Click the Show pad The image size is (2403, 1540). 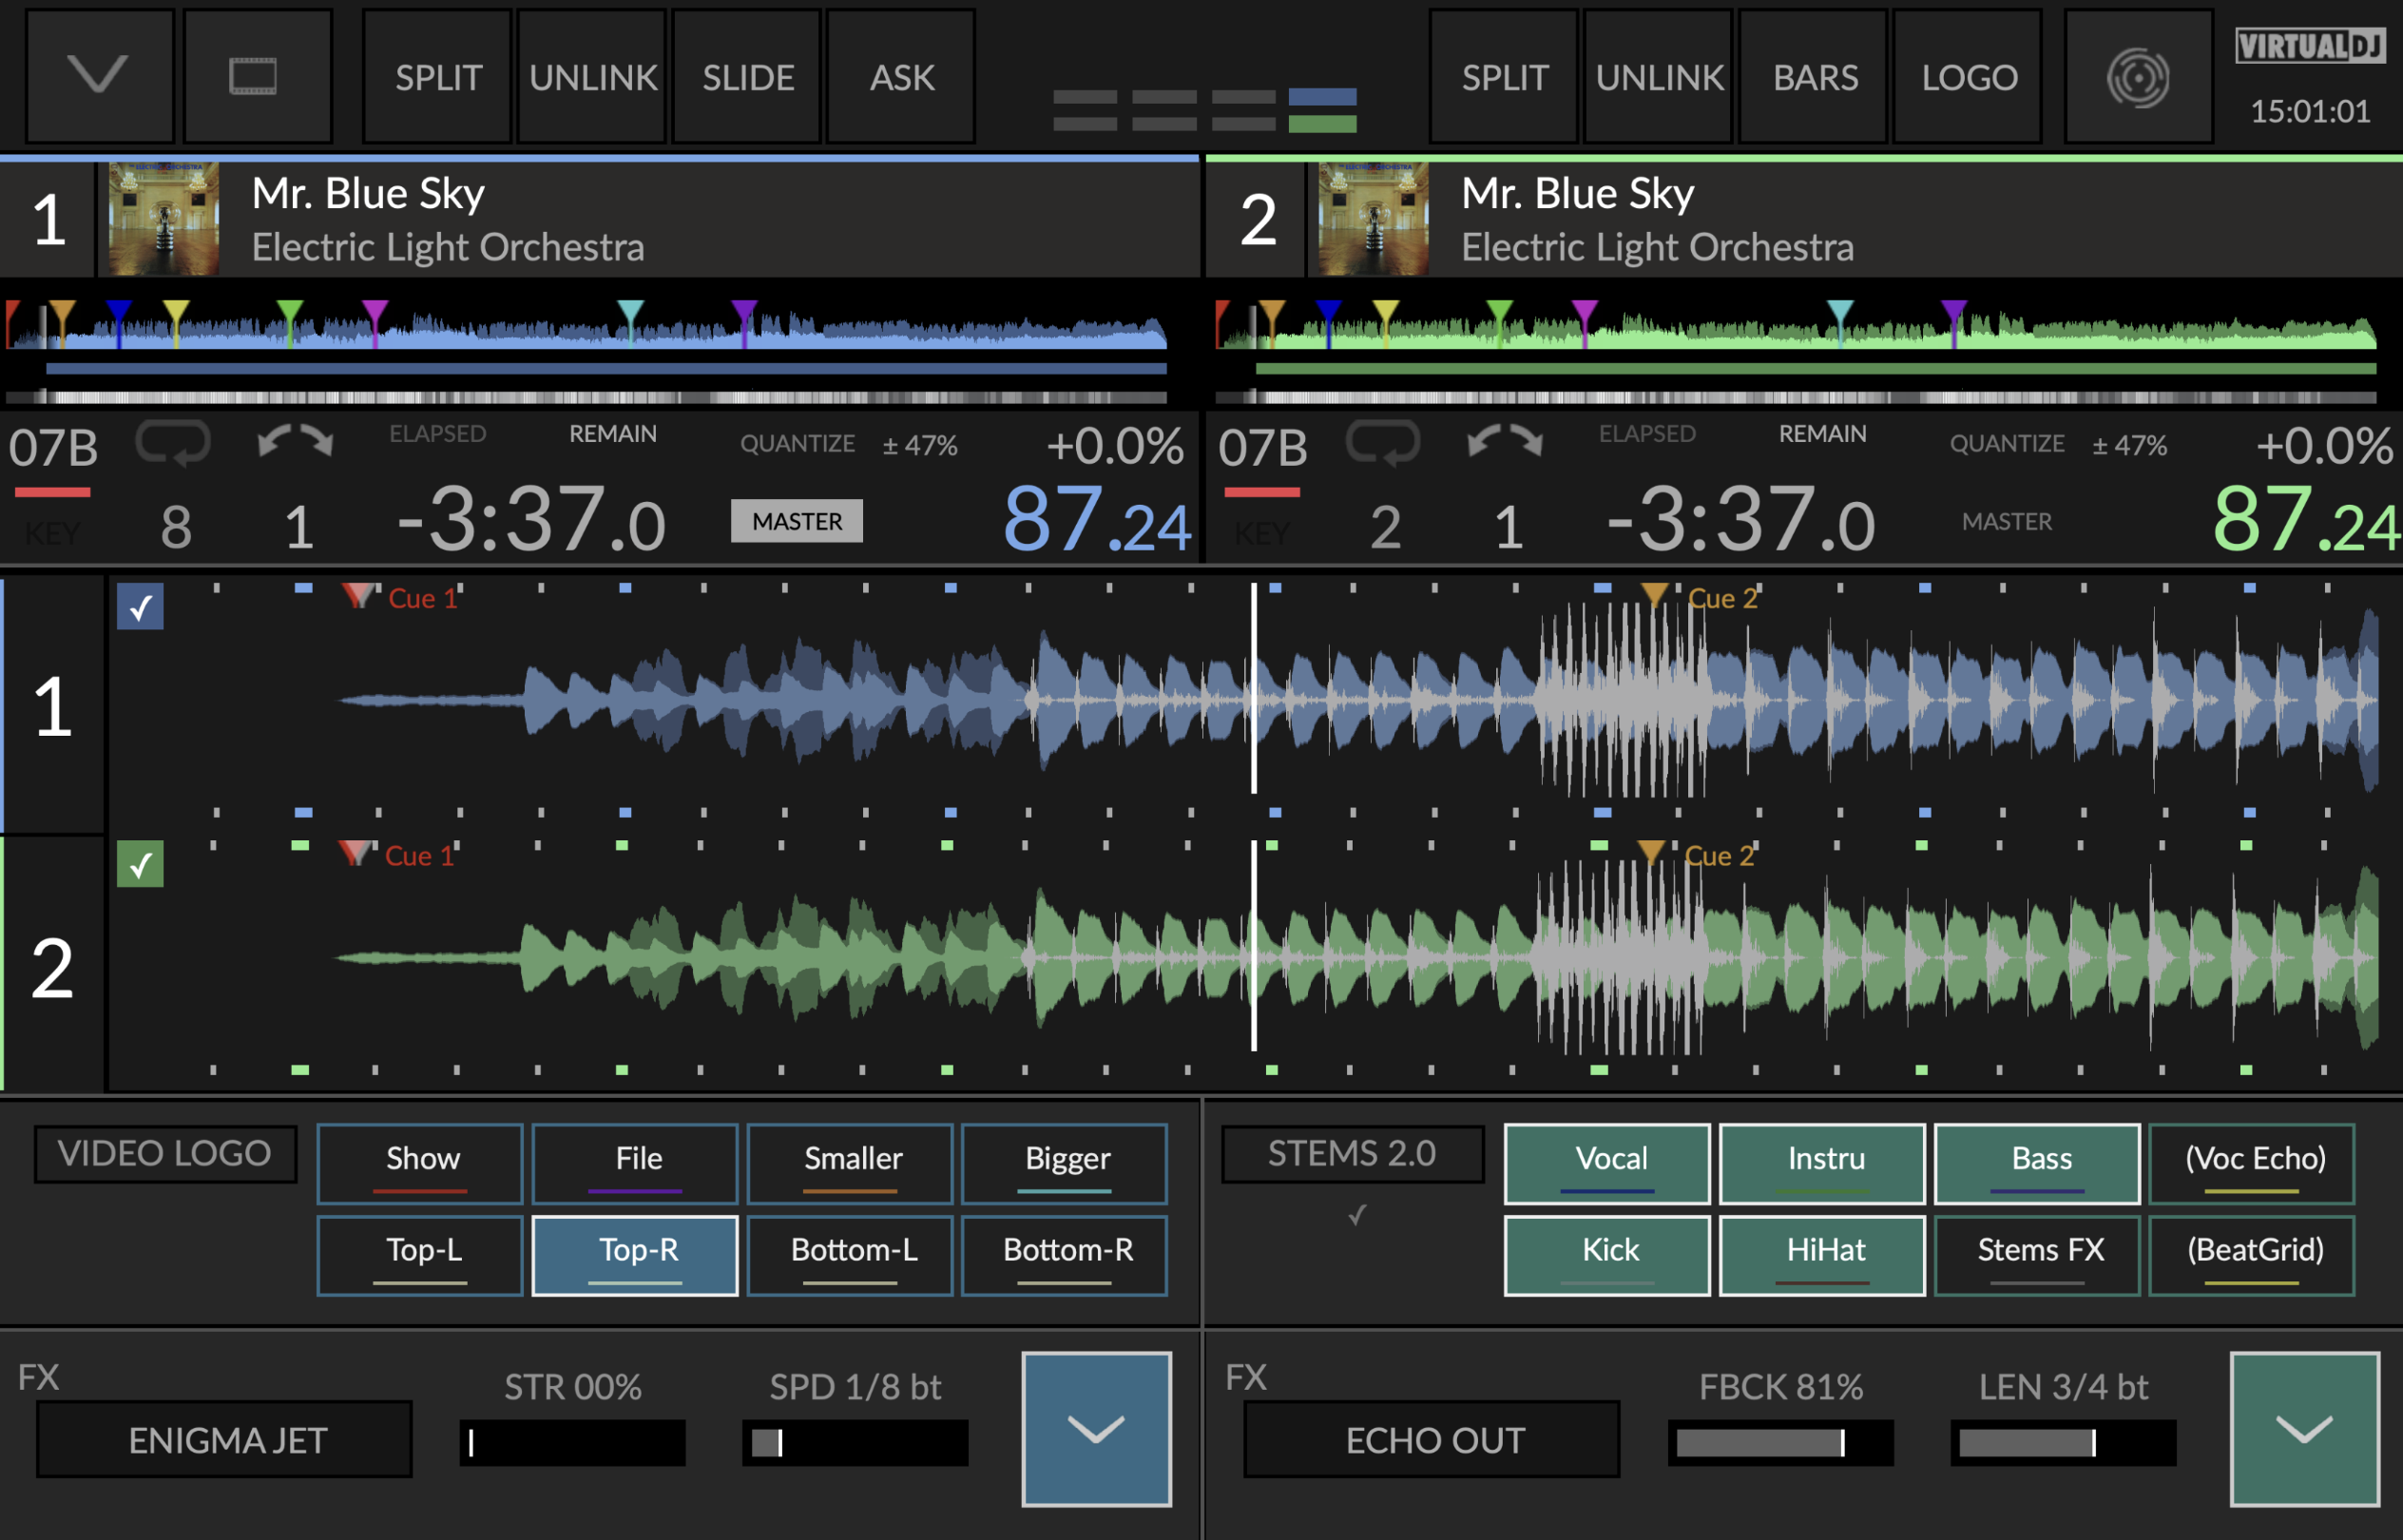point(420,1164)
